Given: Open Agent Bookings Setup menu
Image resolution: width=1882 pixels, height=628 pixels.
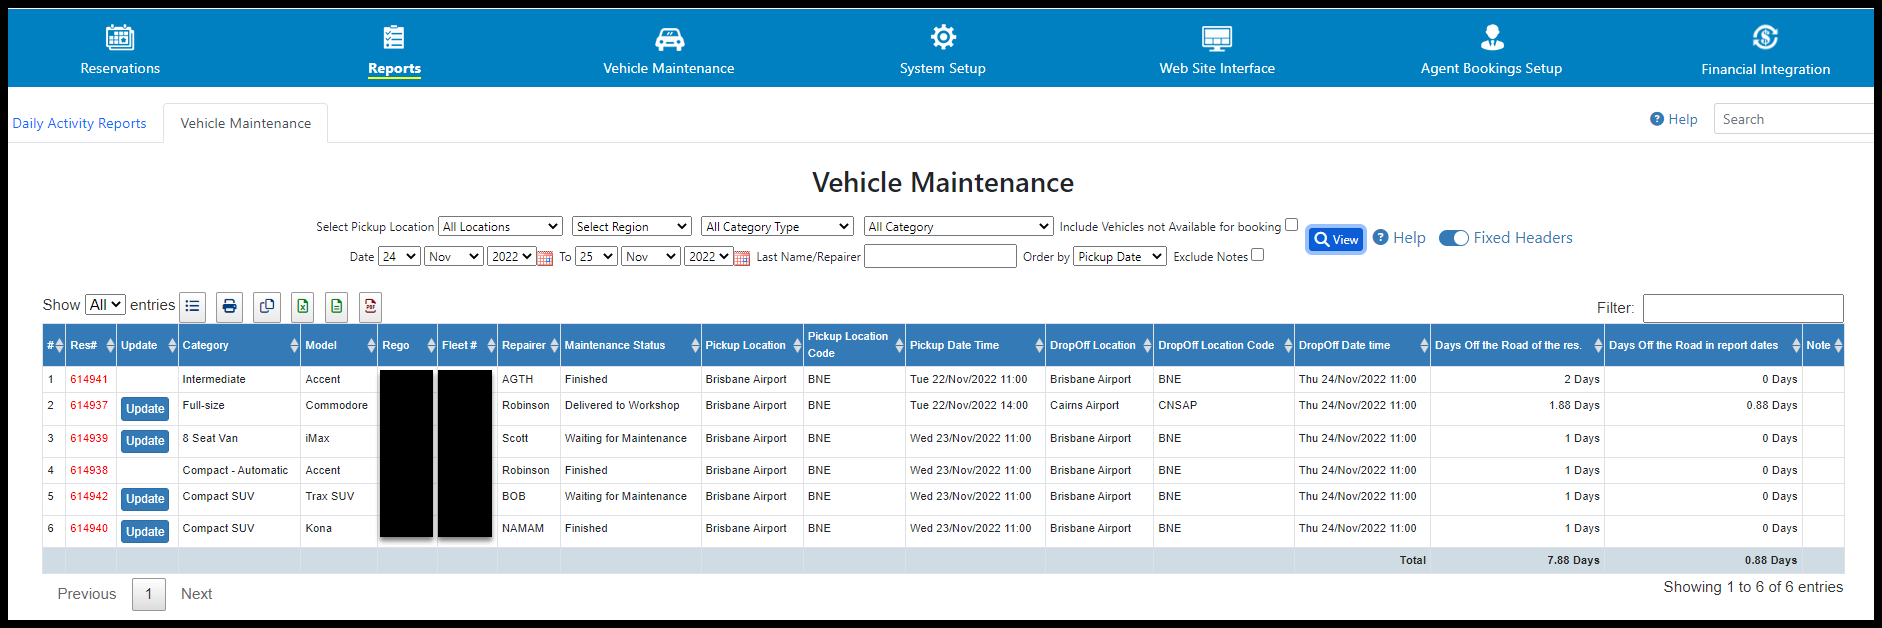Looking at the screenshot, I should click(1491, 51).
